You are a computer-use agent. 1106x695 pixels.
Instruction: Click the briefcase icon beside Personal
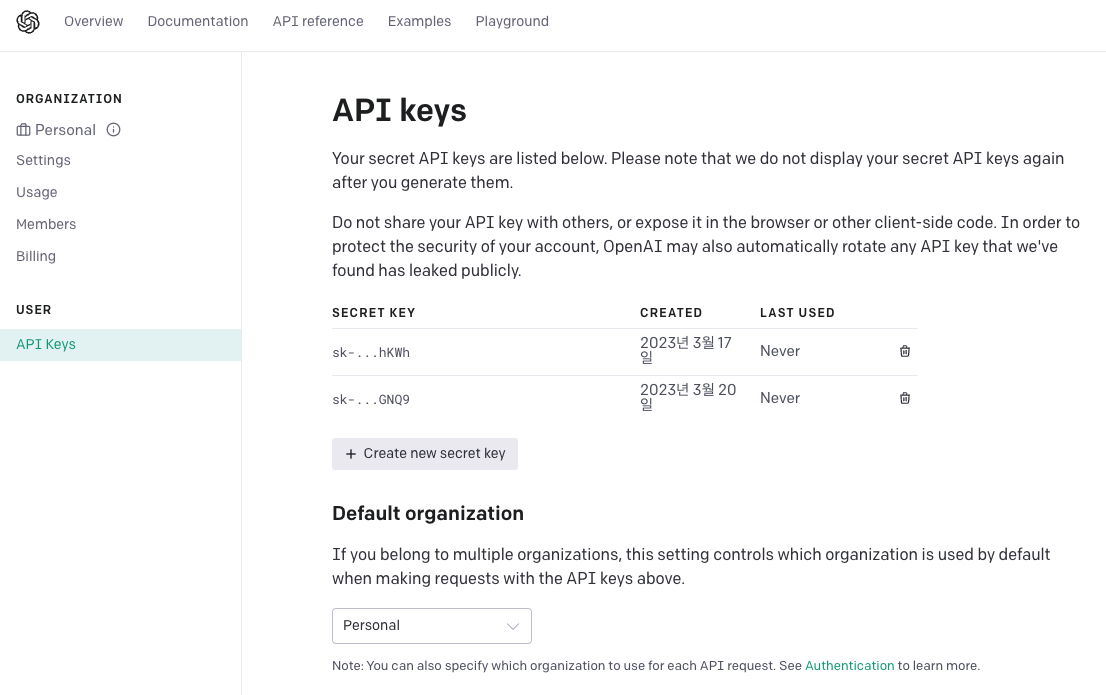click(x=23, y=130)
